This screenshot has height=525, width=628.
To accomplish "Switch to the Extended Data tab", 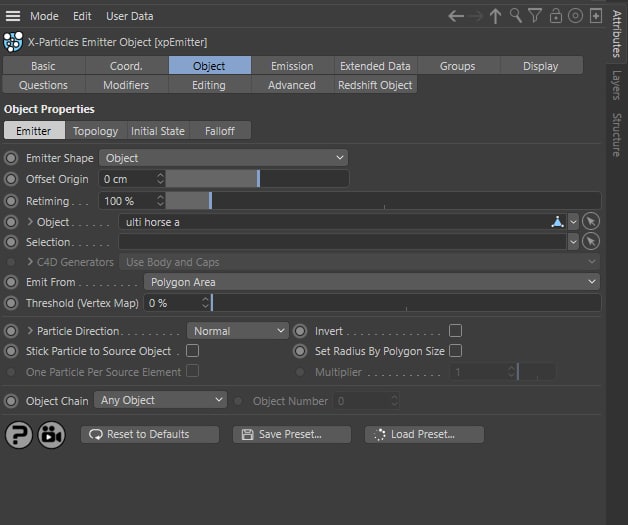I will coord(375,66).
